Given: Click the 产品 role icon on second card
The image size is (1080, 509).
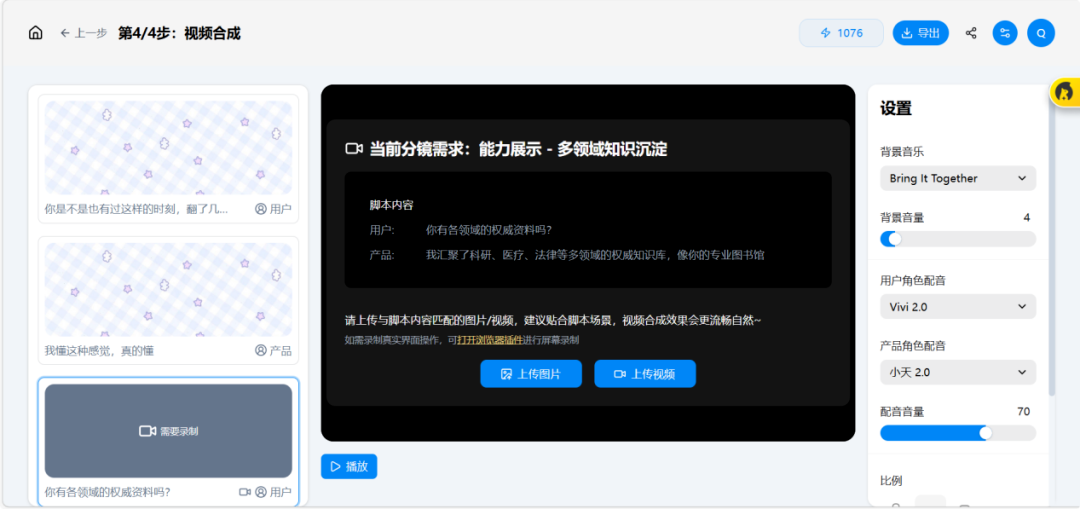Looking at the screenshot, I should click(260, 351).
